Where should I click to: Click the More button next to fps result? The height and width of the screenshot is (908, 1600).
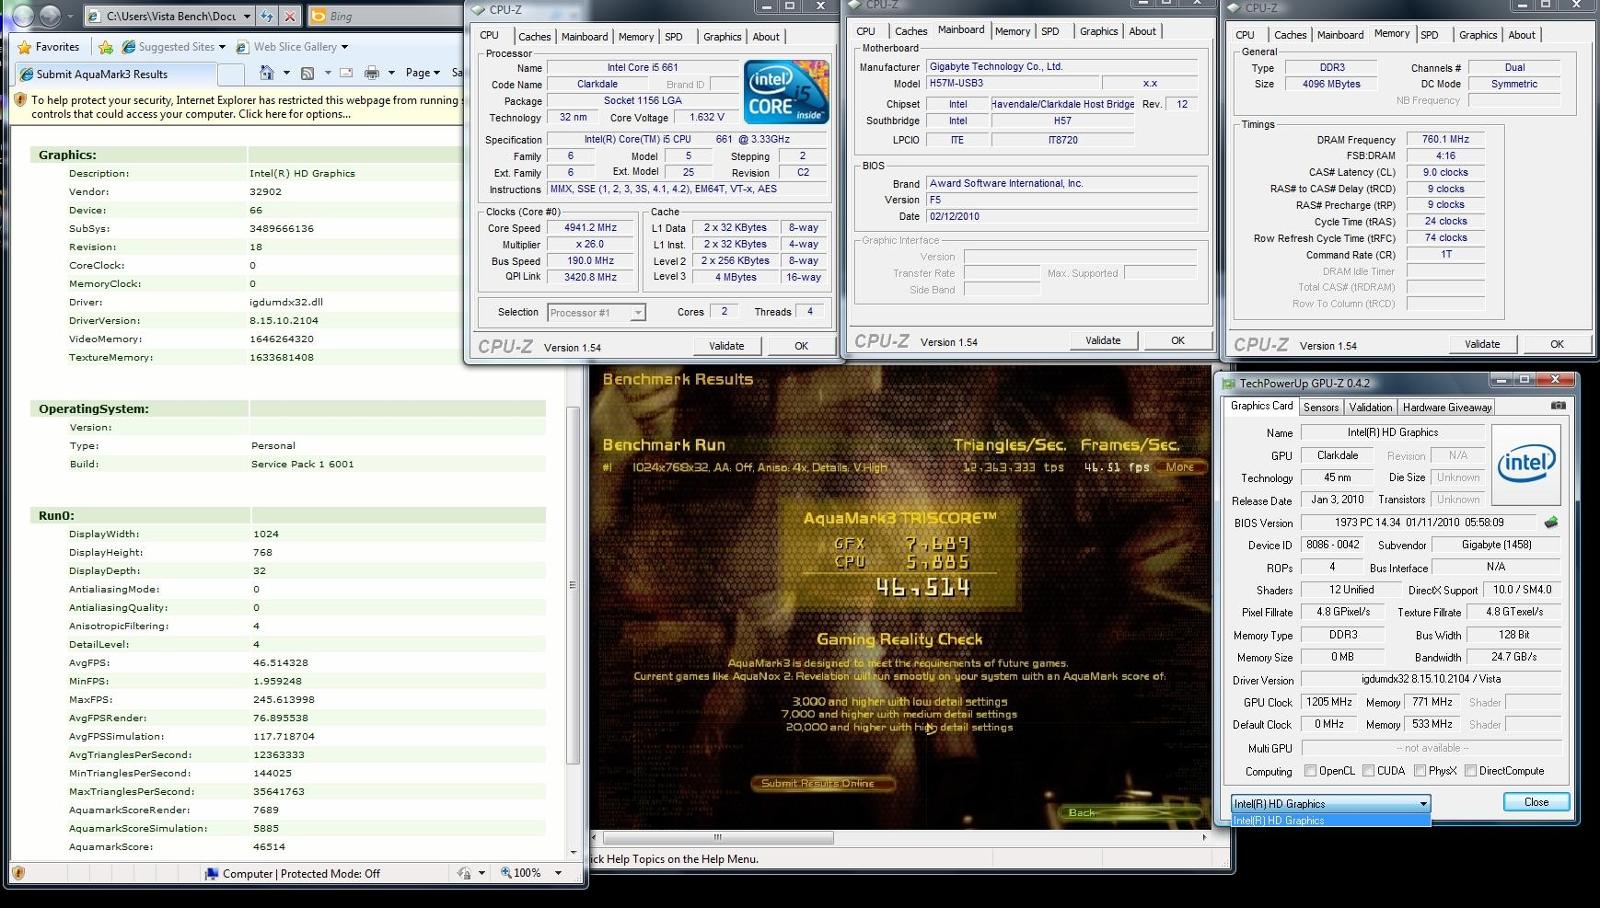pos(1179,467)
